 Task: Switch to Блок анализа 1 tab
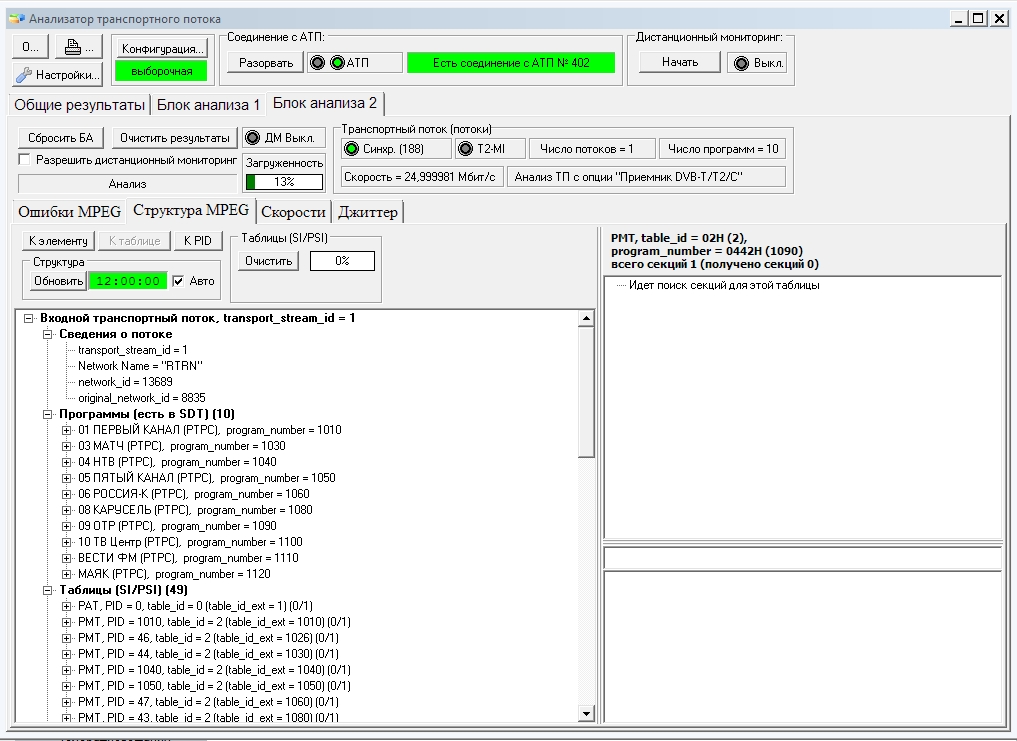pos(208,104)
